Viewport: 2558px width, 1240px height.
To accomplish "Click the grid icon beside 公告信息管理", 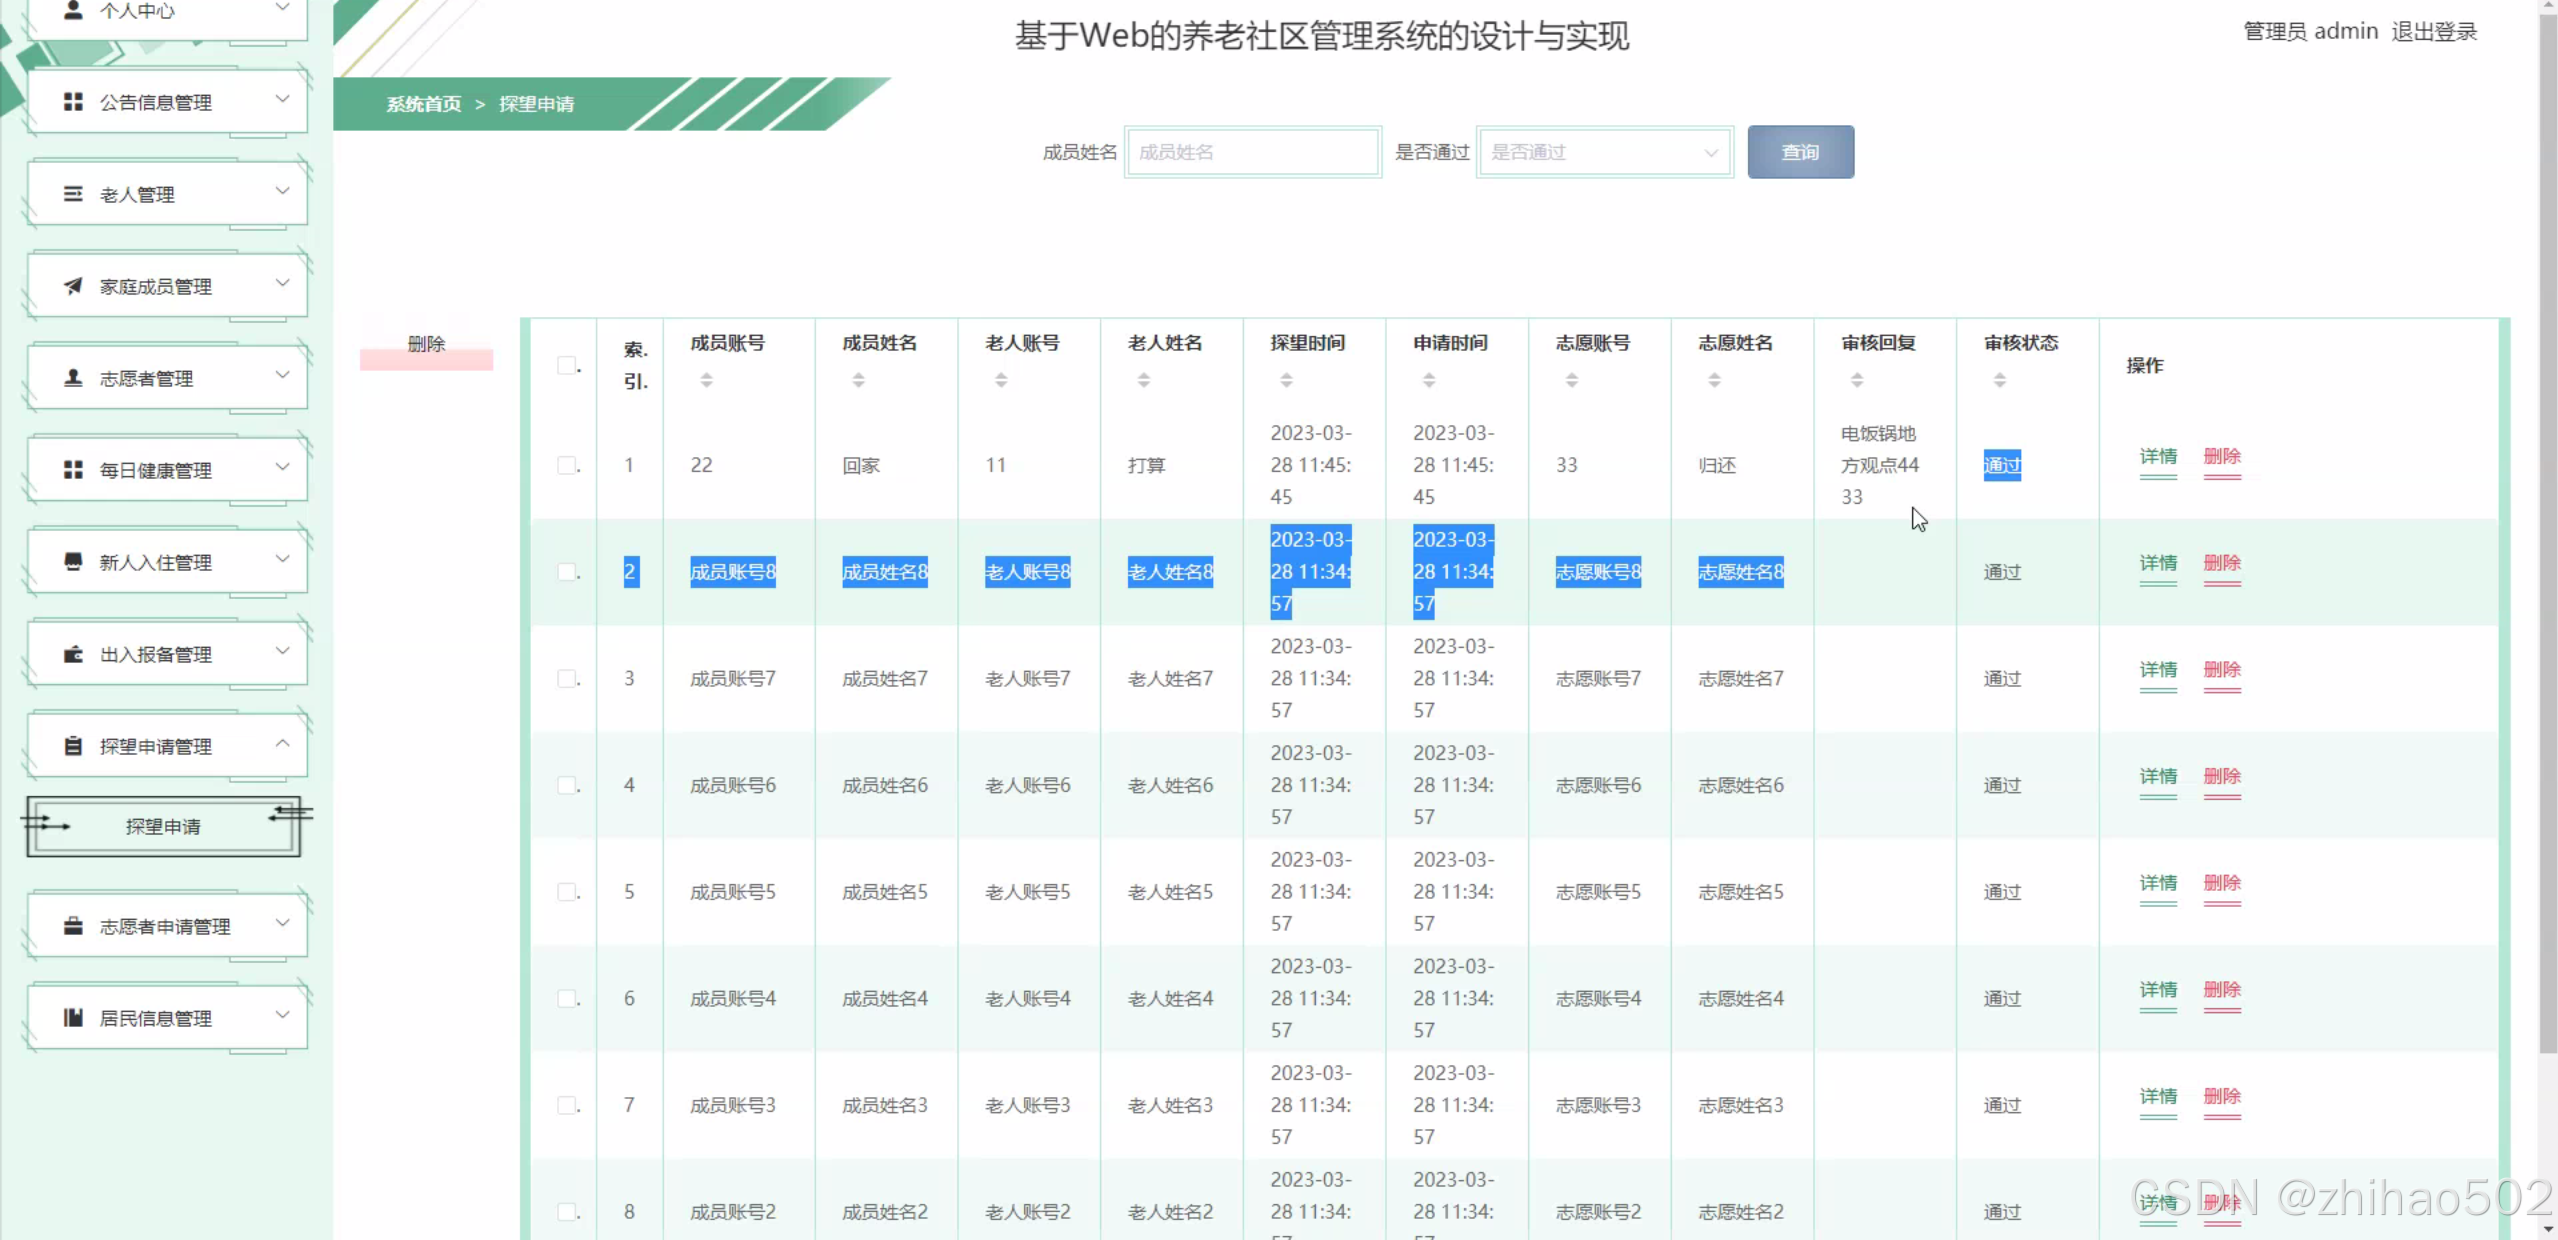I will tap(73, 102).
